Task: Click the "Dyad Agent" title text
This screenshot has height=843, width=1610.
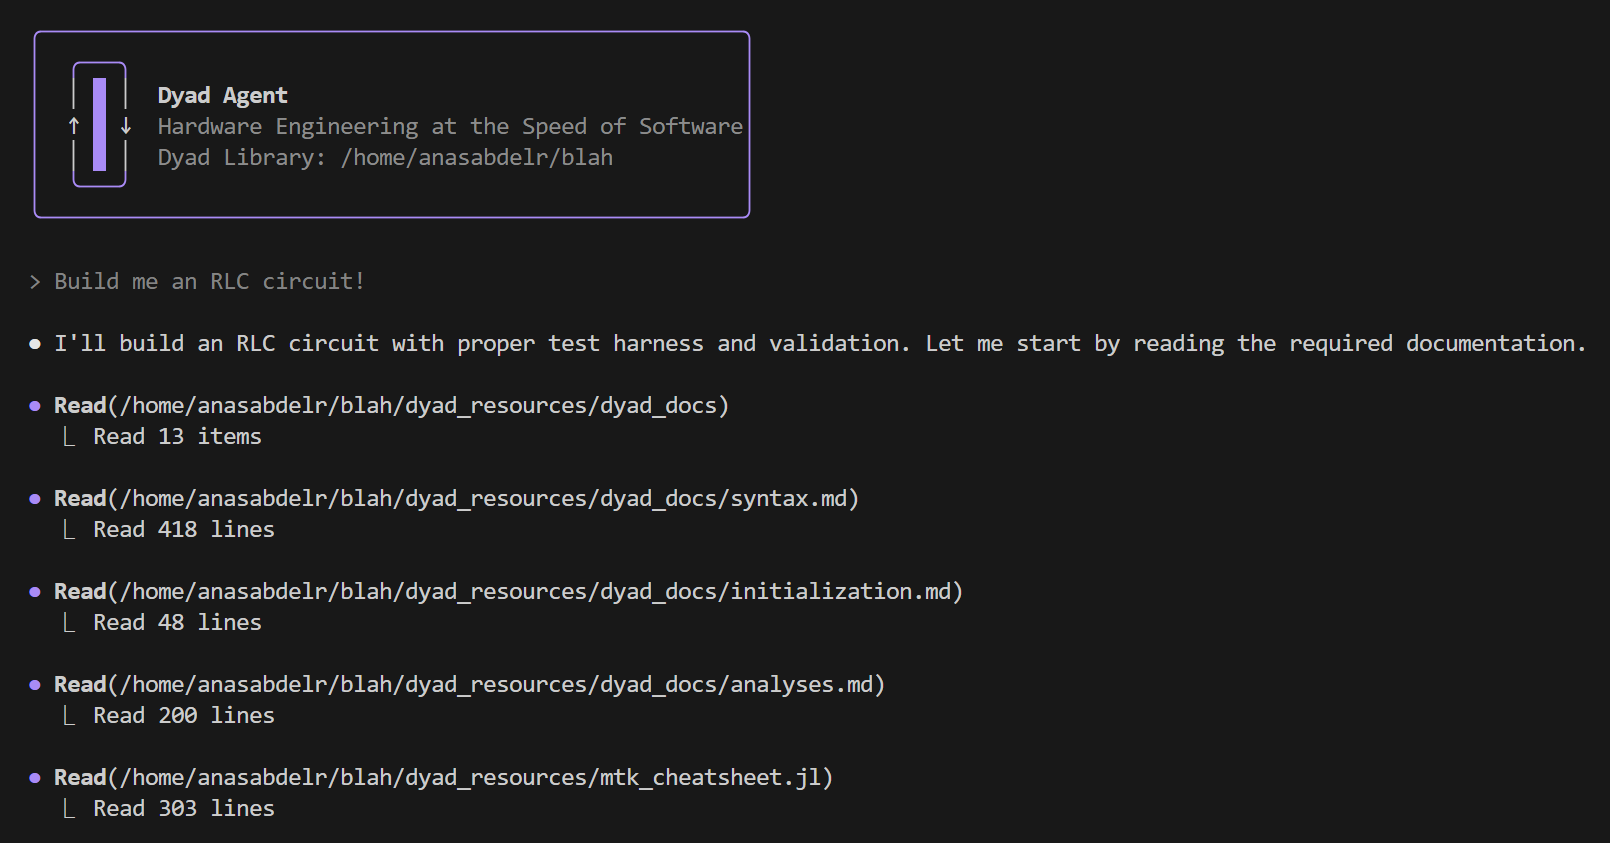Action: pos(222,96)
